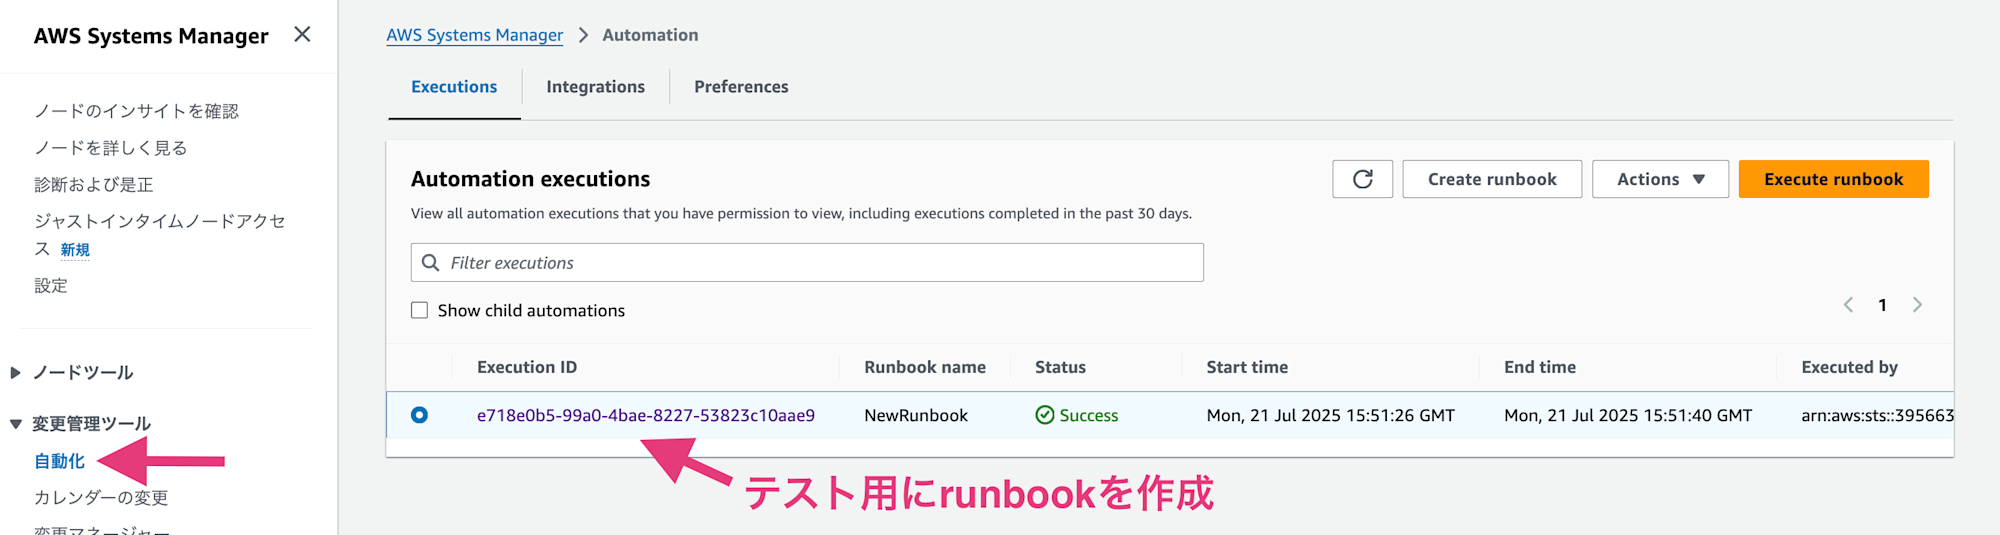Open execution e718e0b5-99a0-4bae-8227-53823c10aae9
Screen dimensions: 2000x535
pos(646,415)
